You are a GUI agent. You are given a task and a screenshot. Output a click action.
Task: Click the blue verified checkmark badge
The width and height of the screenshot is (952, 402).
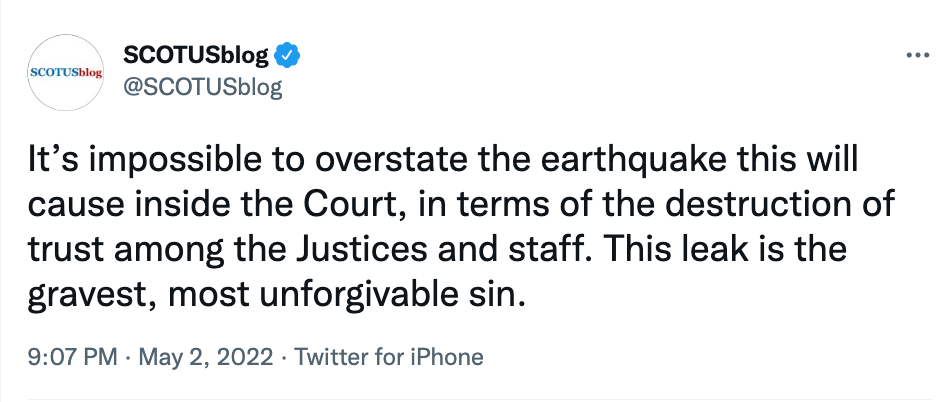pyautogui.click(x=287, y=56)
